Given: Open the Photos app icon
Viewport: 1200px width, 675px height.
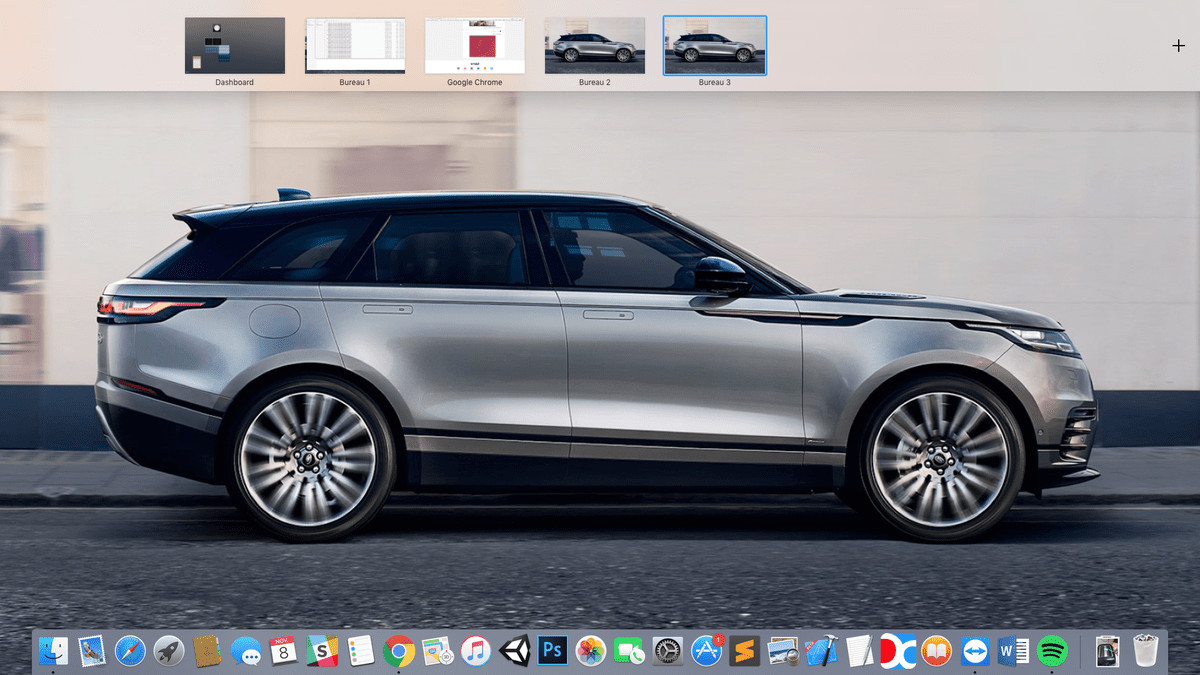Looking at the screenshot, I should tap(591, 651).
